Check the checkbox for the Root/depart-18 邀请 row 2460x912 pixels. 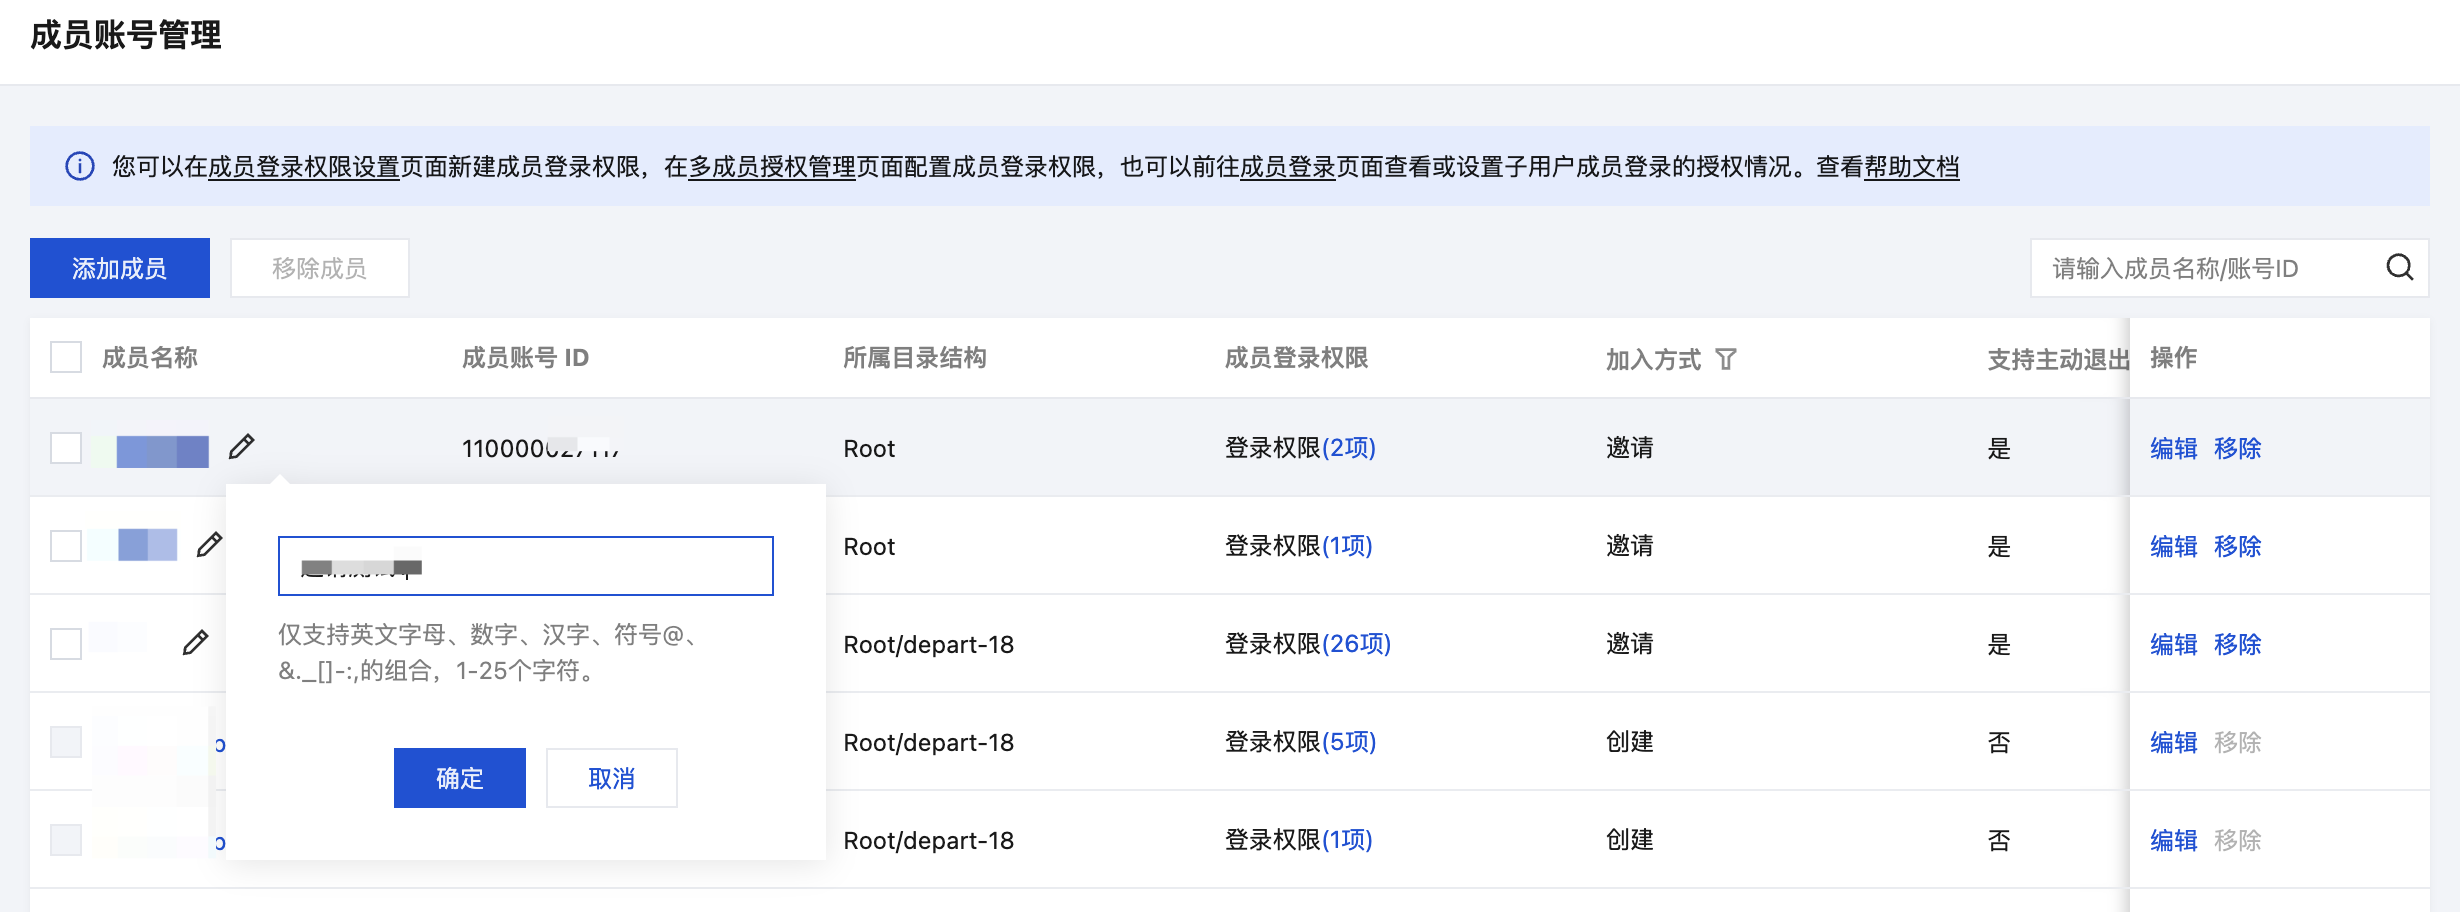(x=66, y=643)
